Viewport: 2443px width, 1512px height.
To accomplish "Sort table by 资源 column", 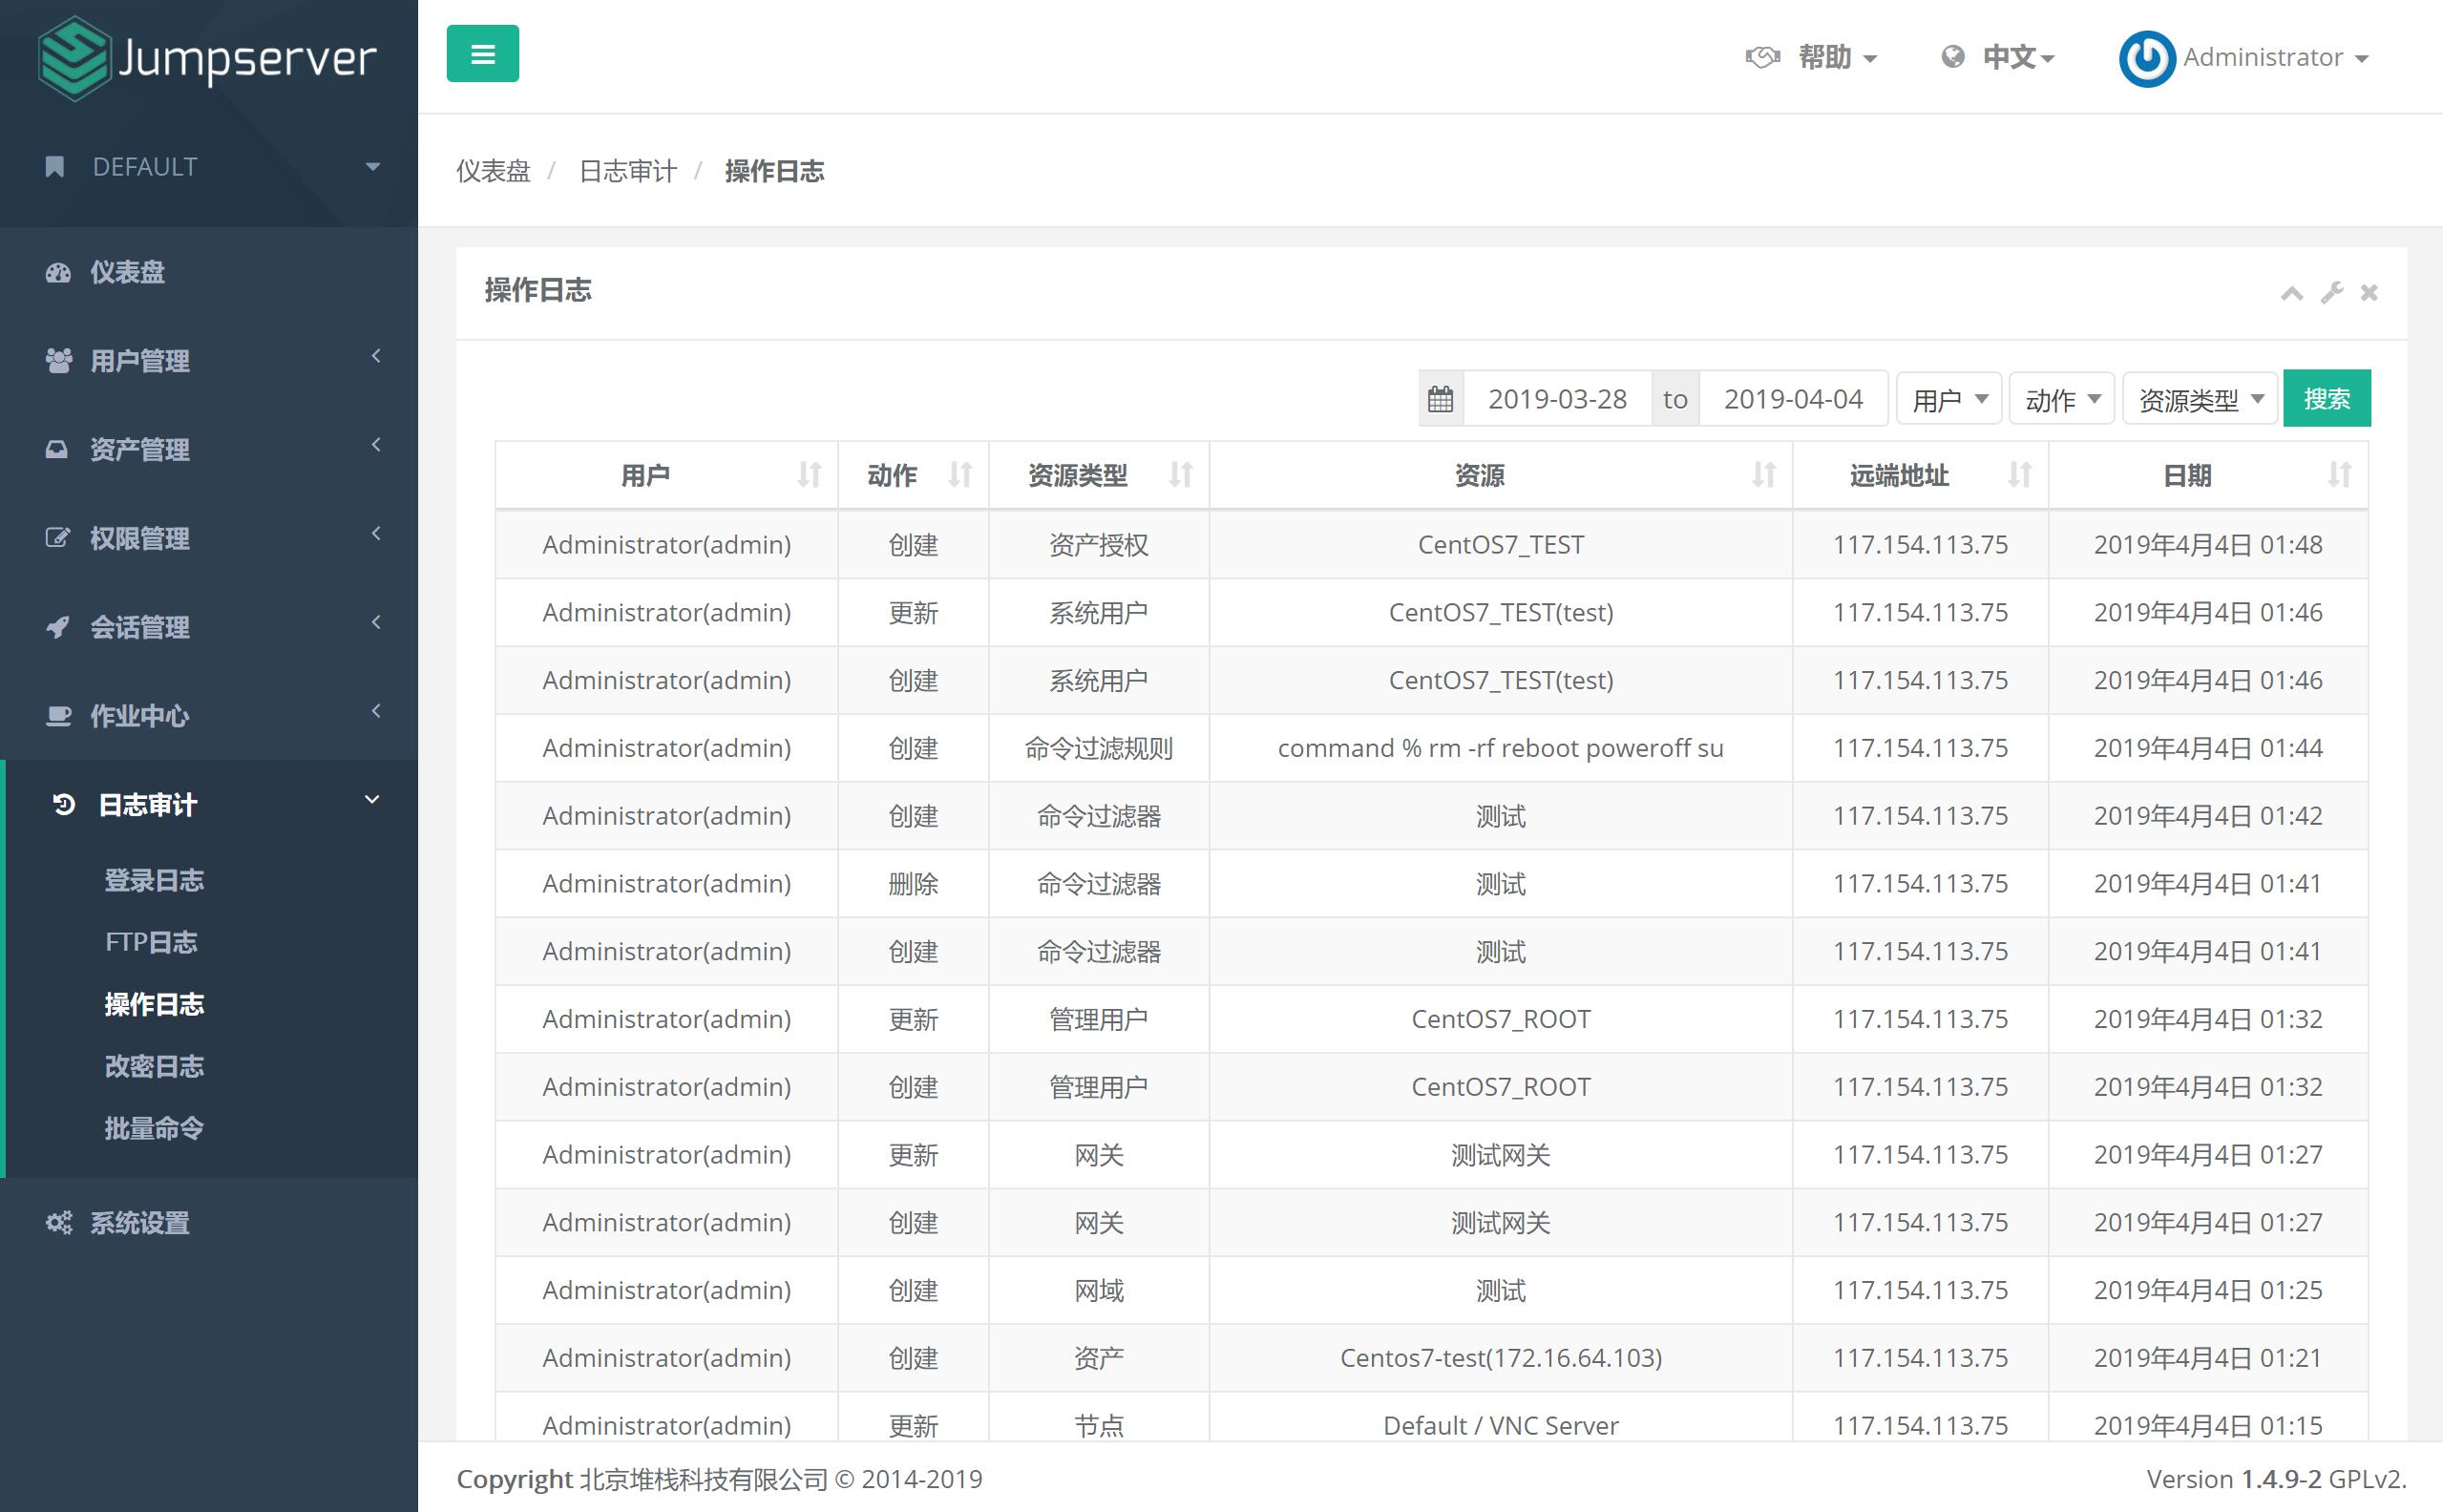I will 1501,476.
